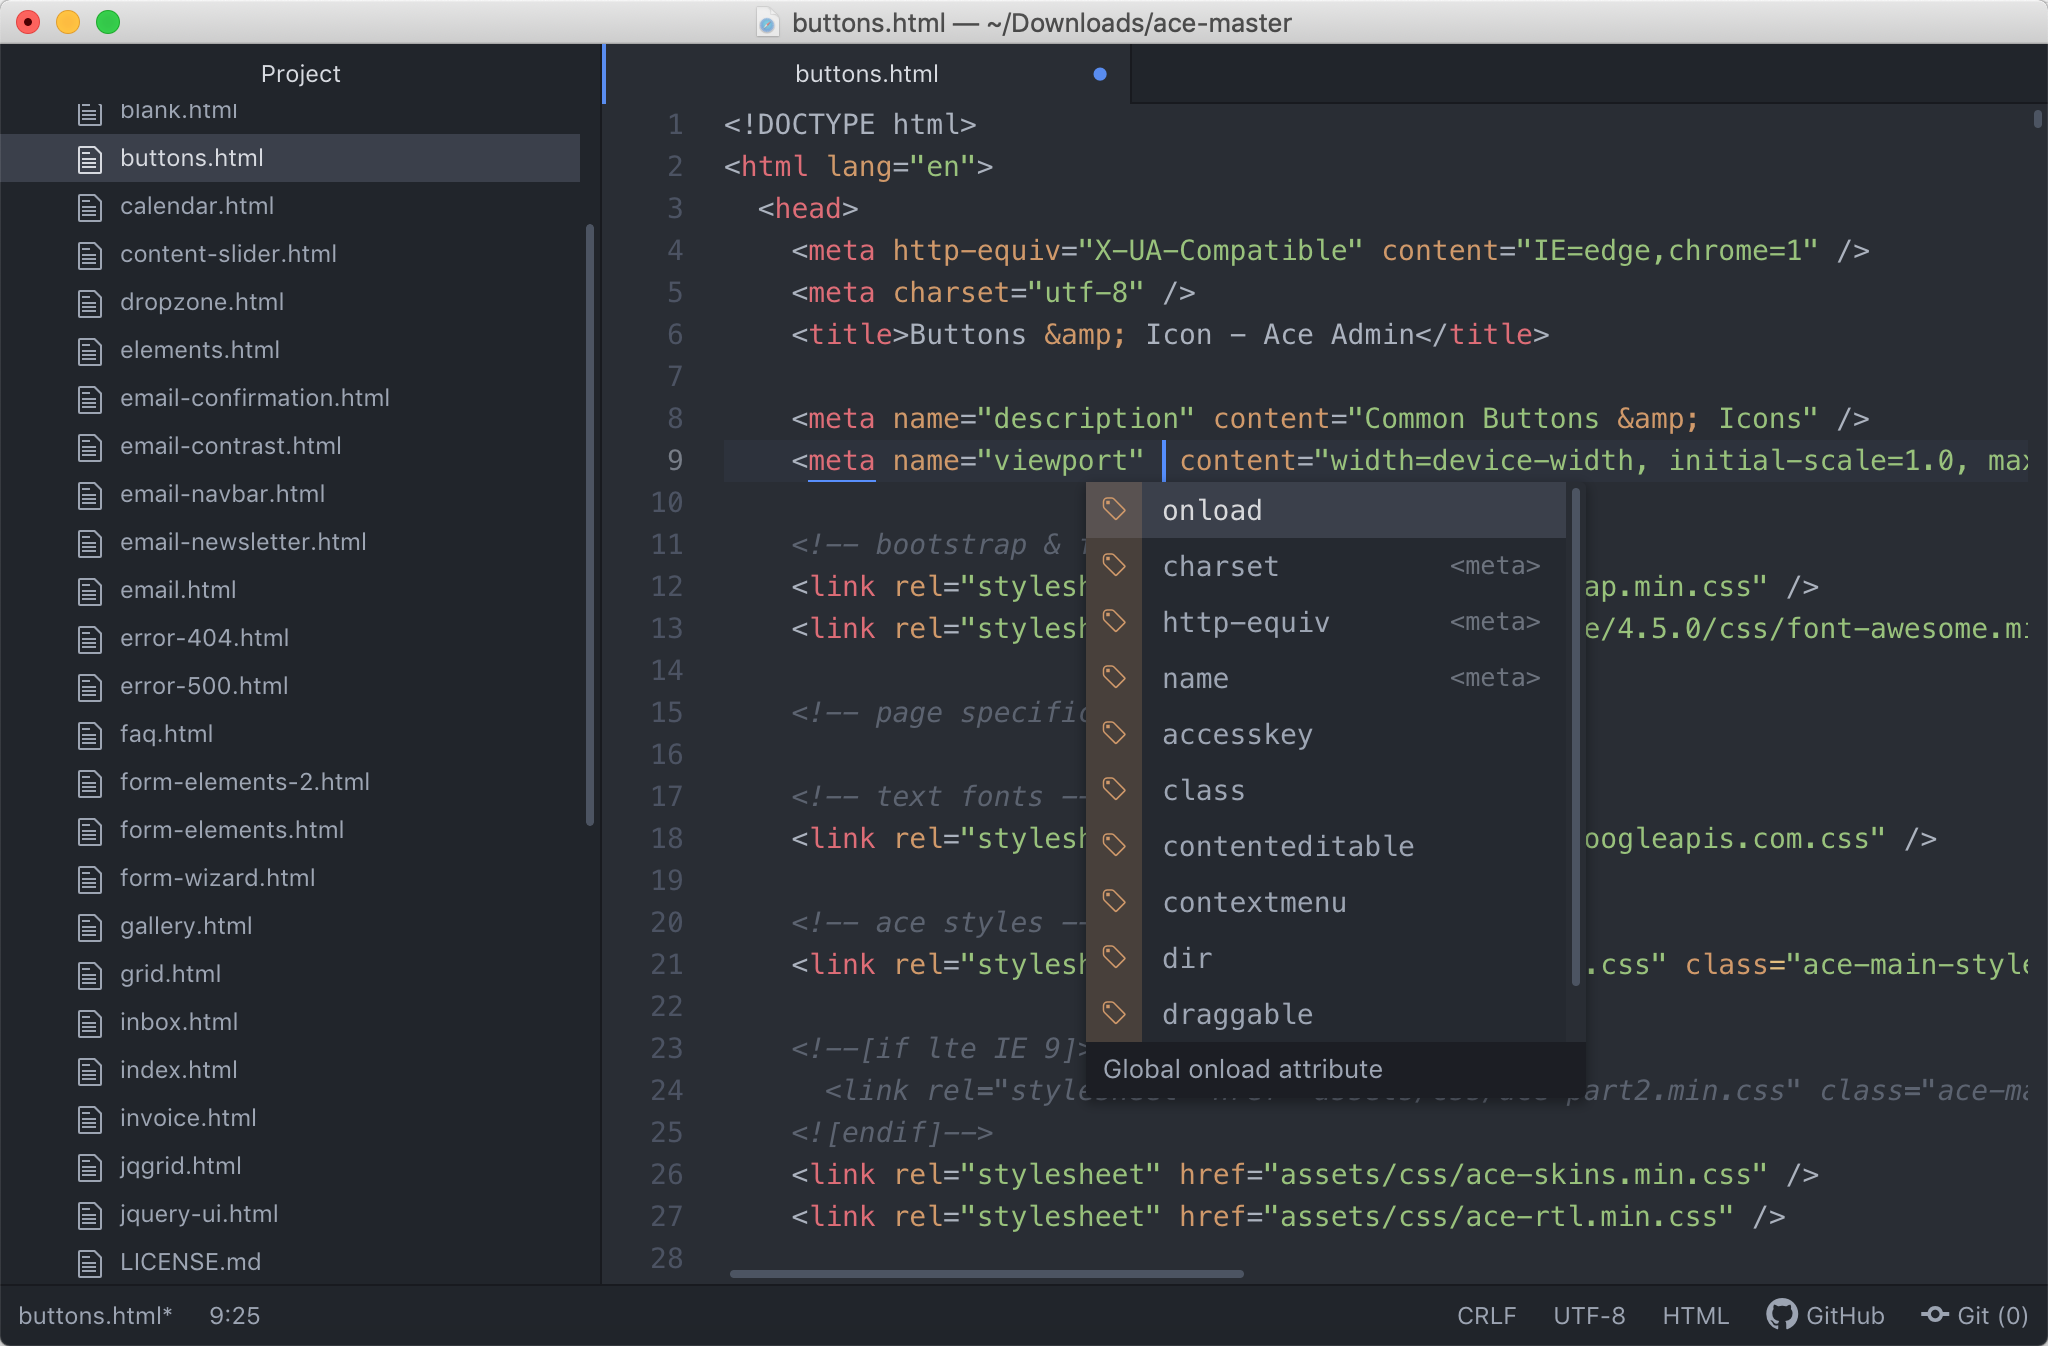Click file icon next to gallery.html
2048x1346 pixels.
pos(90,927)
